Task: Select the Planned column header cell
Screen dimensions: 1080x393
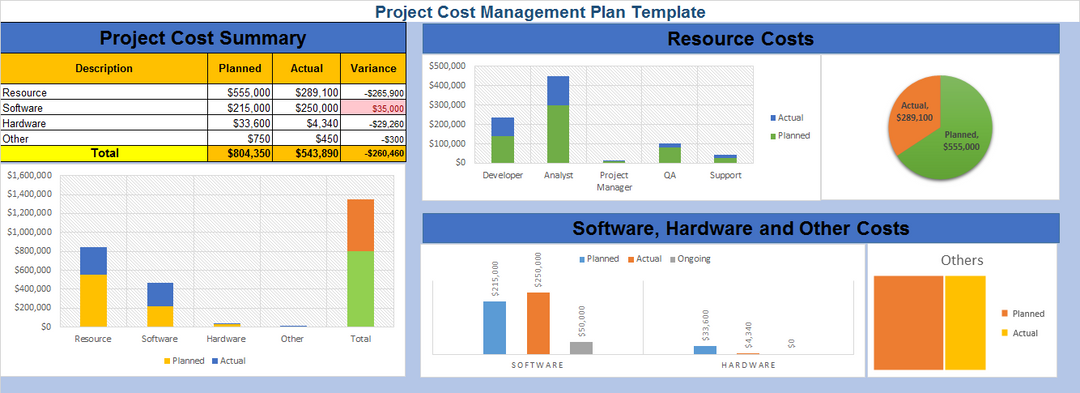Action: 240,68
